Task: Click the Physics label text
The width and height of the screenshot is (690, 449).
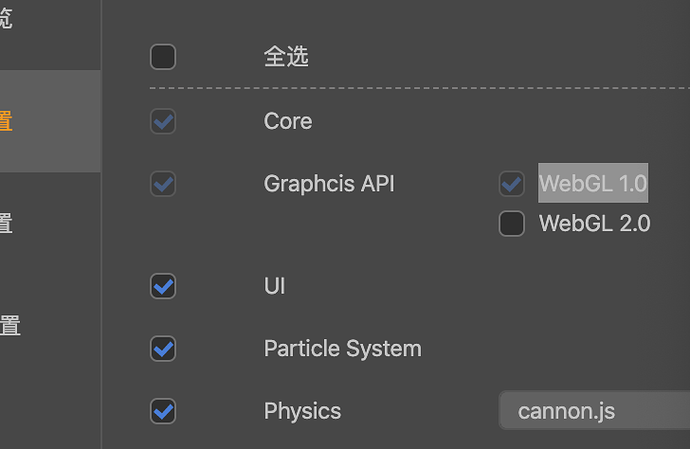Action: (x=302, y=411)
